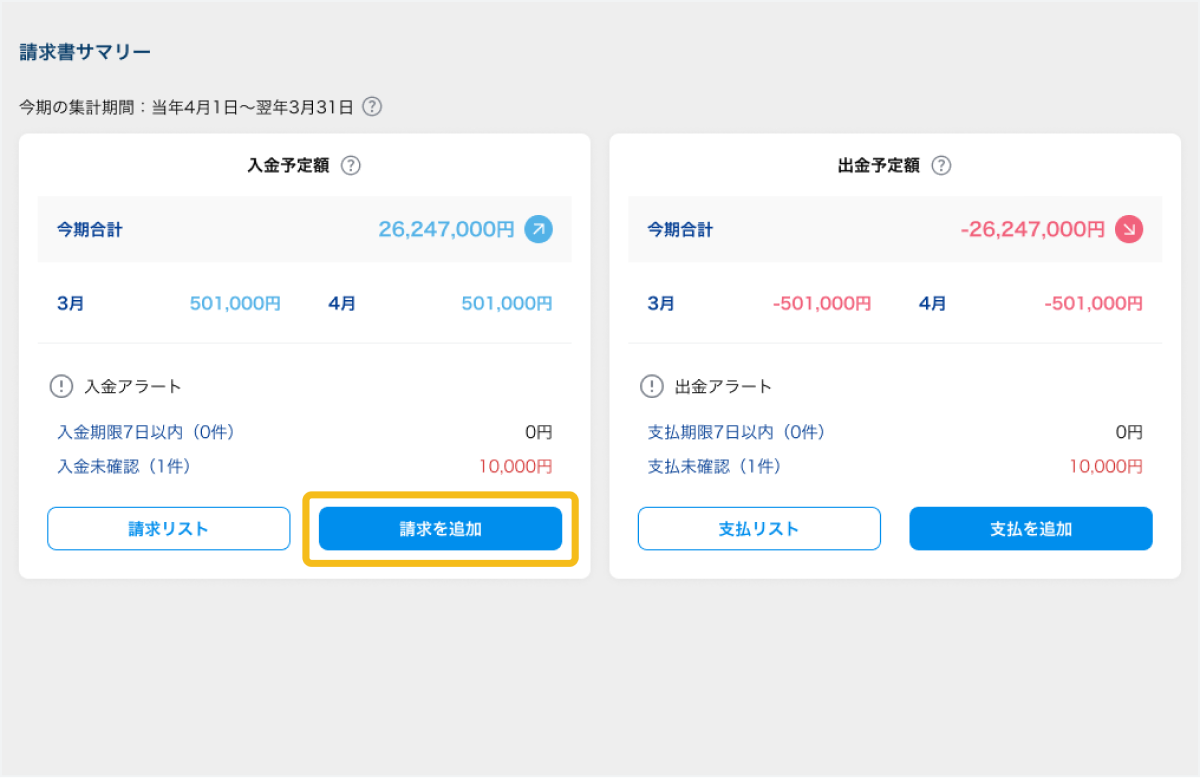
Task: Click blue up-right arrow beside 26,247,000円
Action: [538, 229]
